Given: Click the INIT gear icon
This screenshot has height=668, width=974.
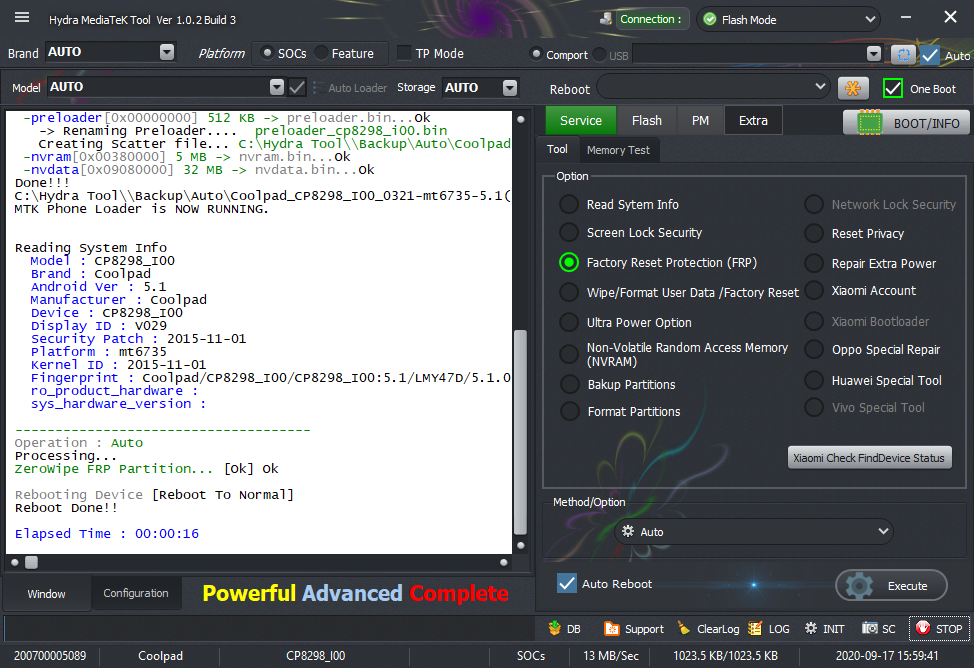Looking at the screenshot, I should click(x=811, y=628).
